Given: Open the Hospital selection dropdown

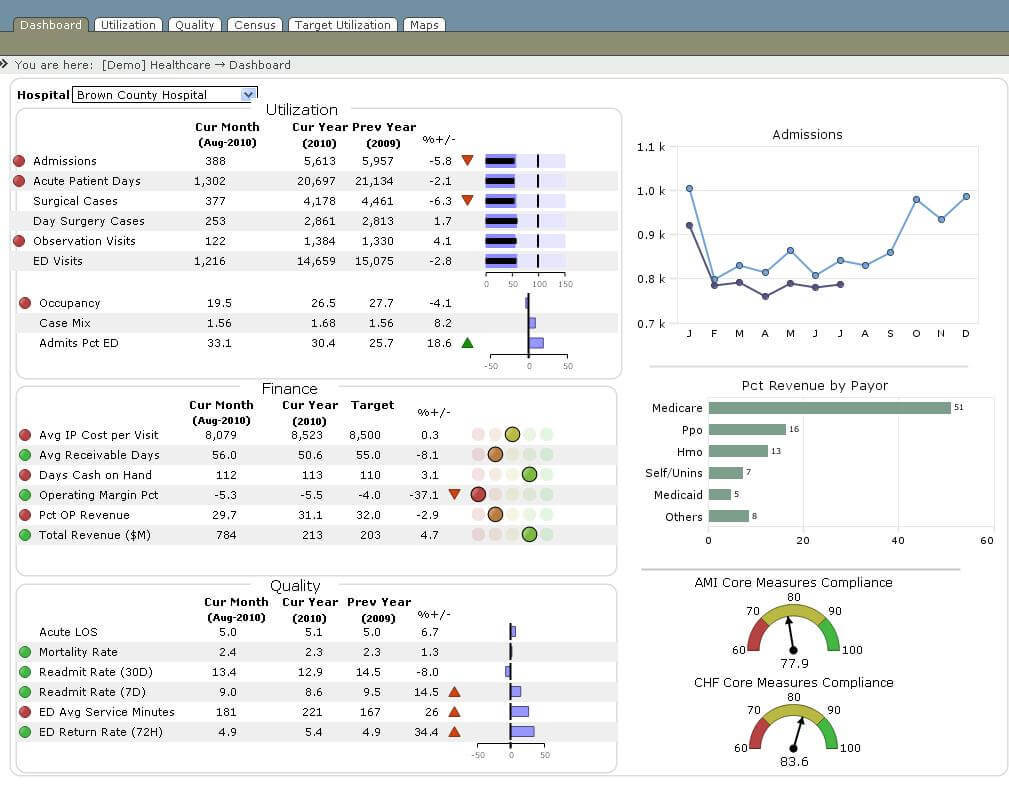Looking at the screenshot, I should point(245,94).
